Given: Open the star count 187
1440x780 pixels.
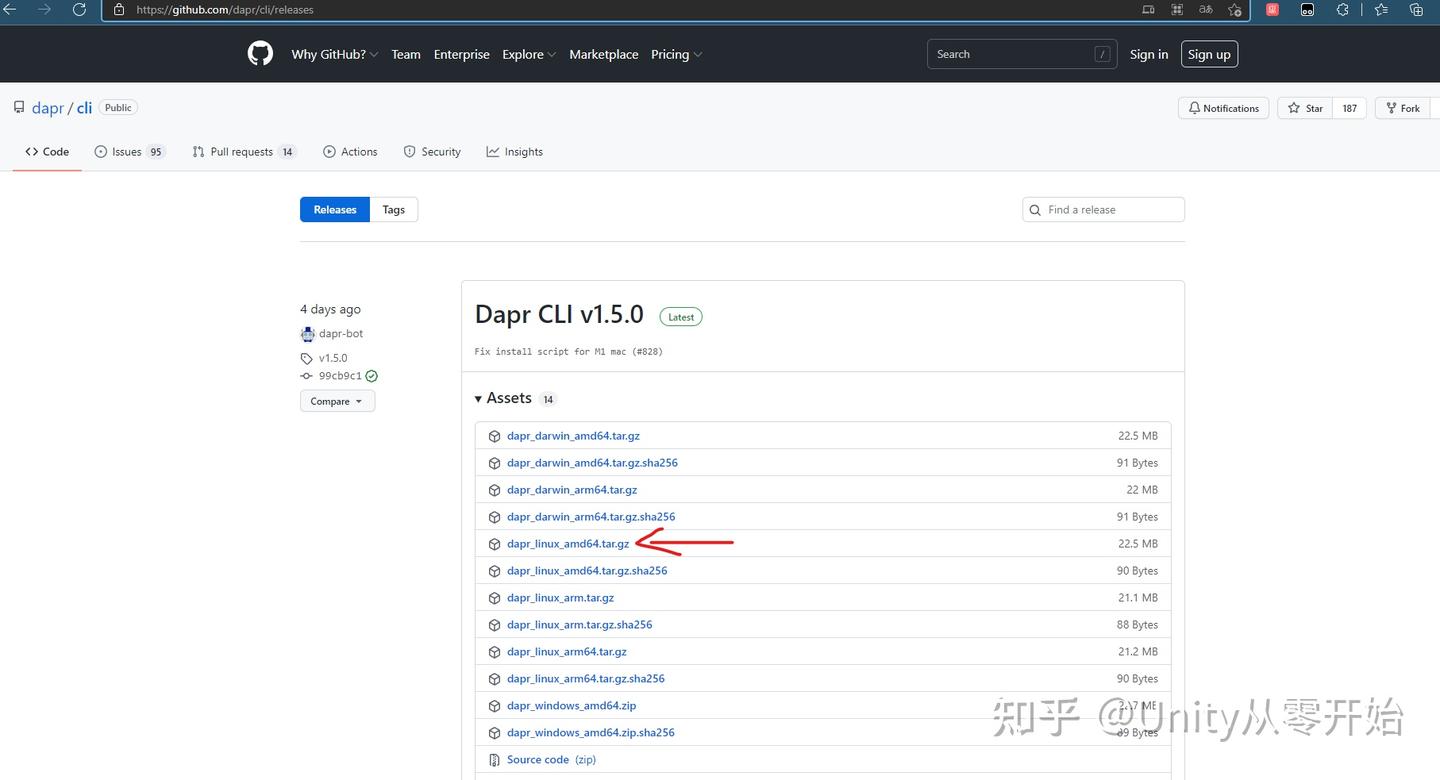Looking at the screenshot, I should coord(1350,108).
